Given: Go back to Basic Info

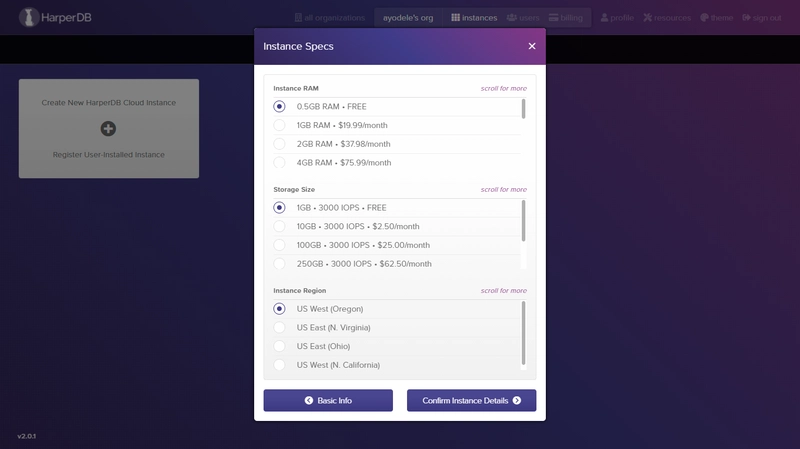Looking at the screenshot, I should tap(328, 401).
